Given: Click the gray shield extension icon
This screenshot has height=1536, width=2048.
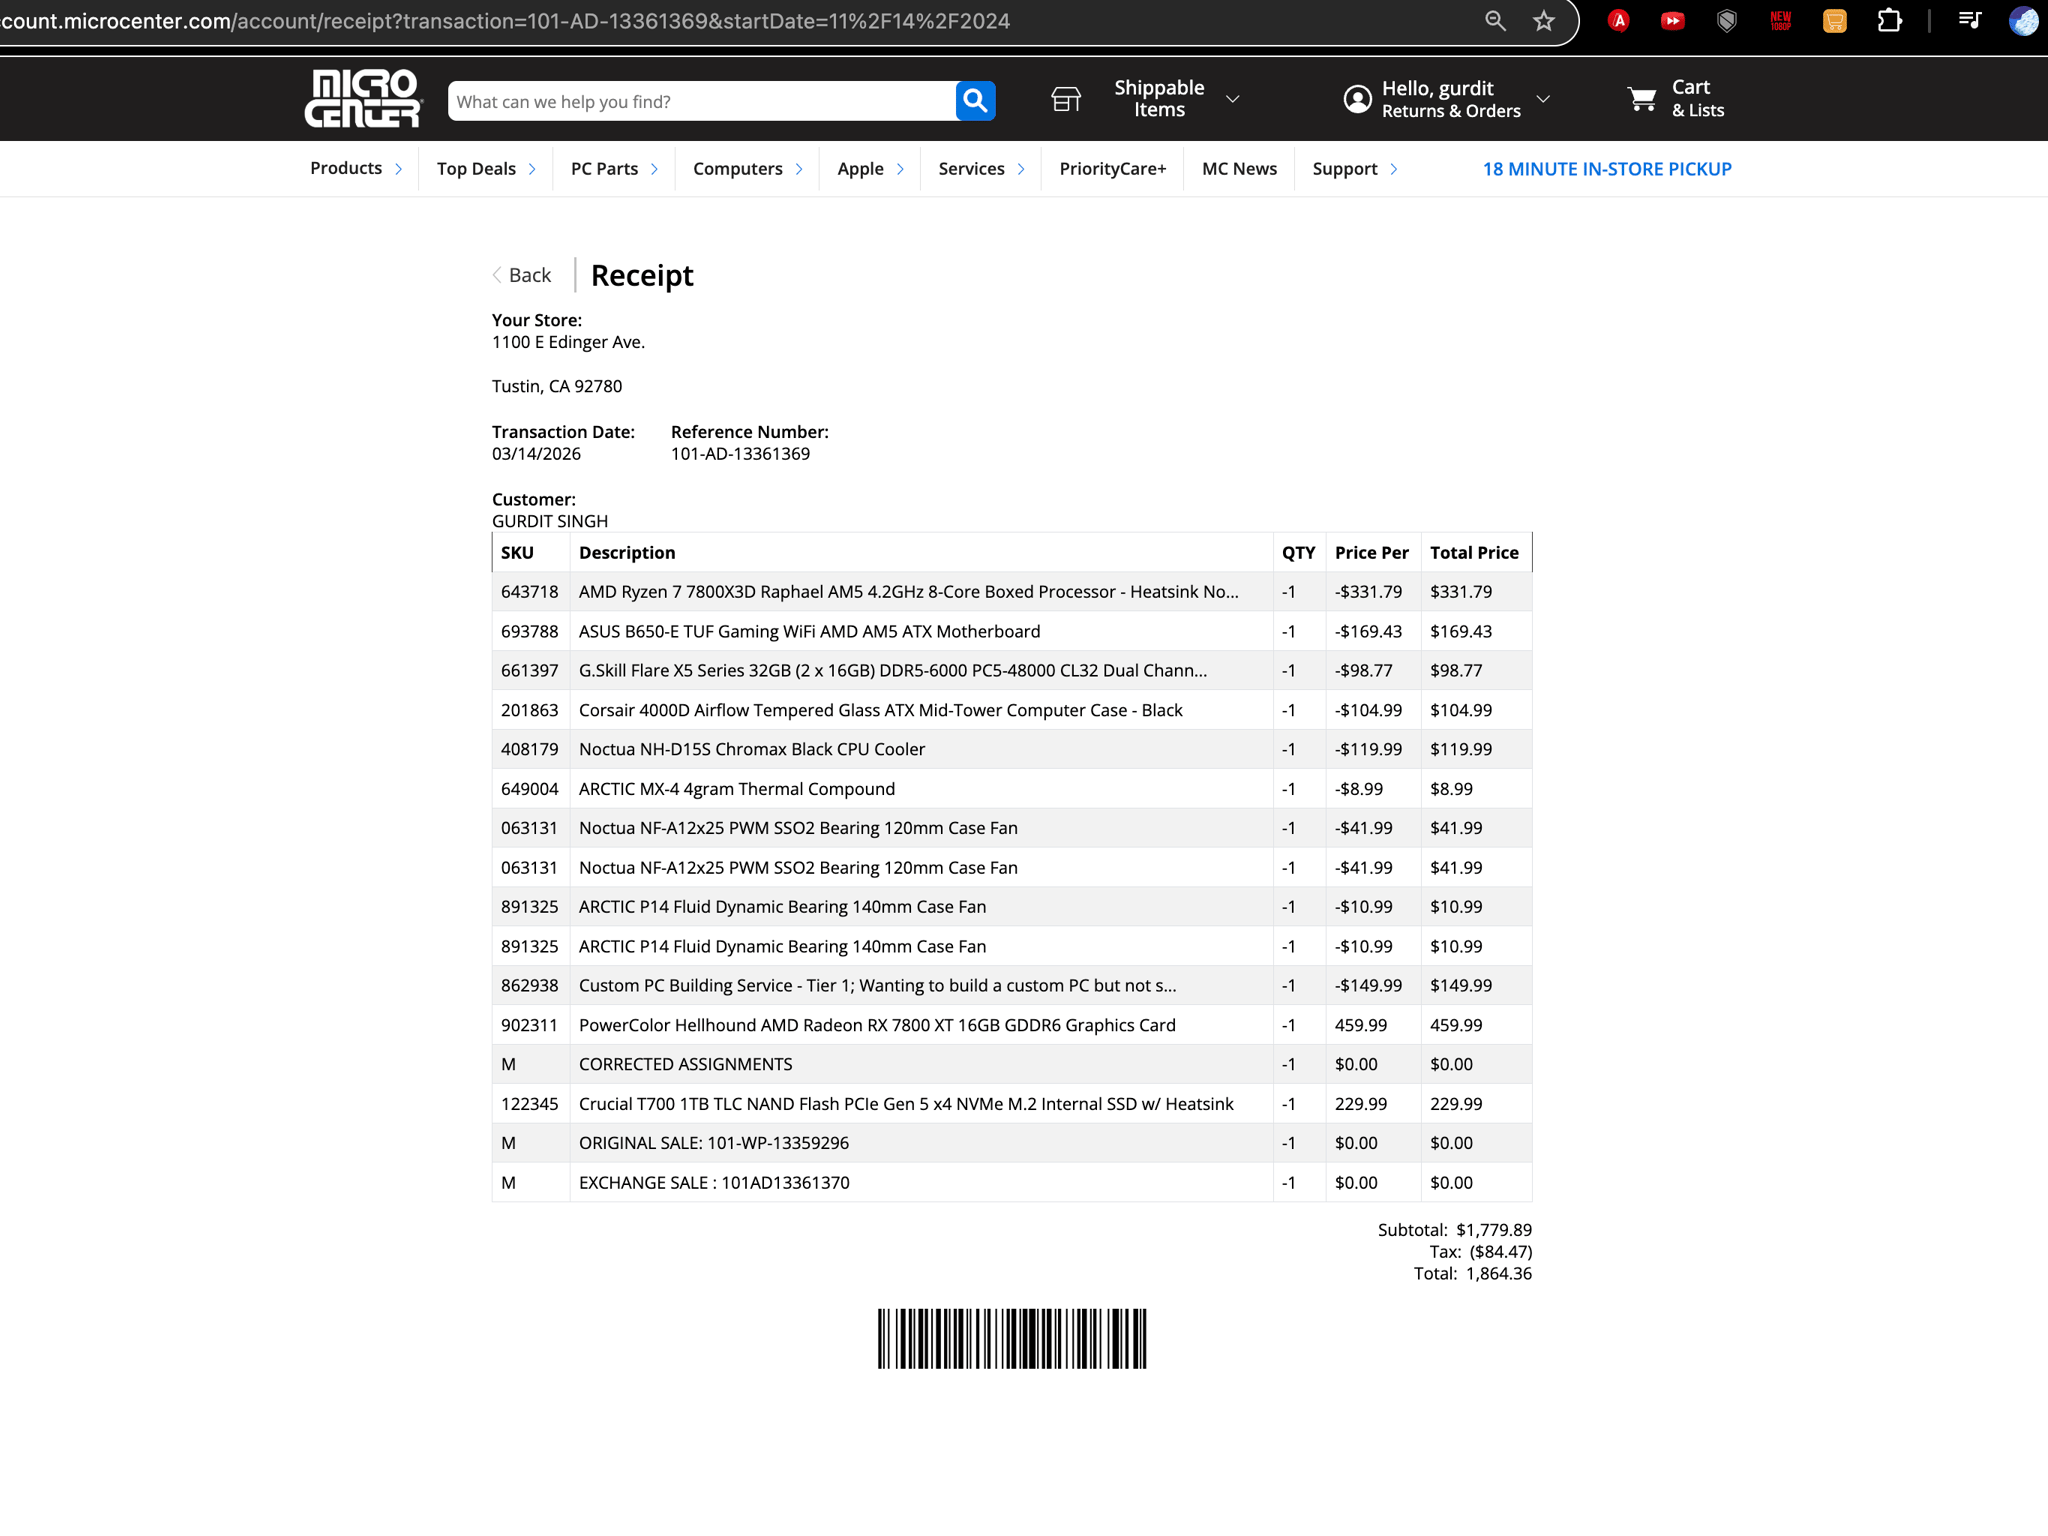Looking at the screenshot, I should point(1727,21).
